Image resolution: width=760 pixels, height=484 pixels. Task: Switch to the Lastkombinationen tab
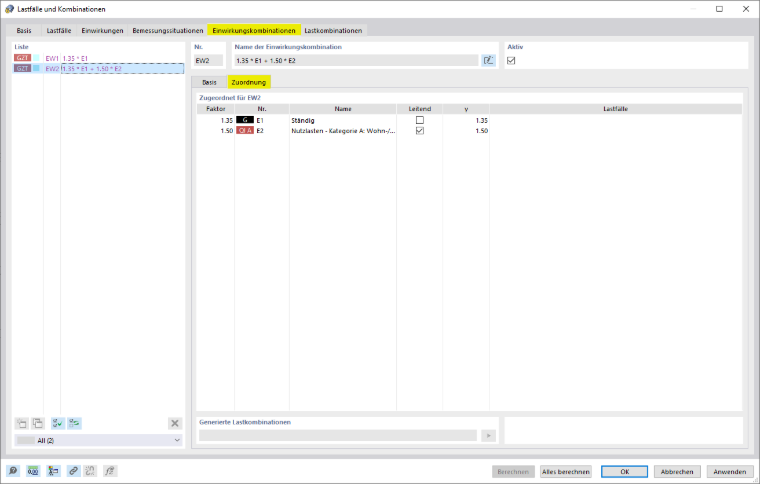coord(333,31)
